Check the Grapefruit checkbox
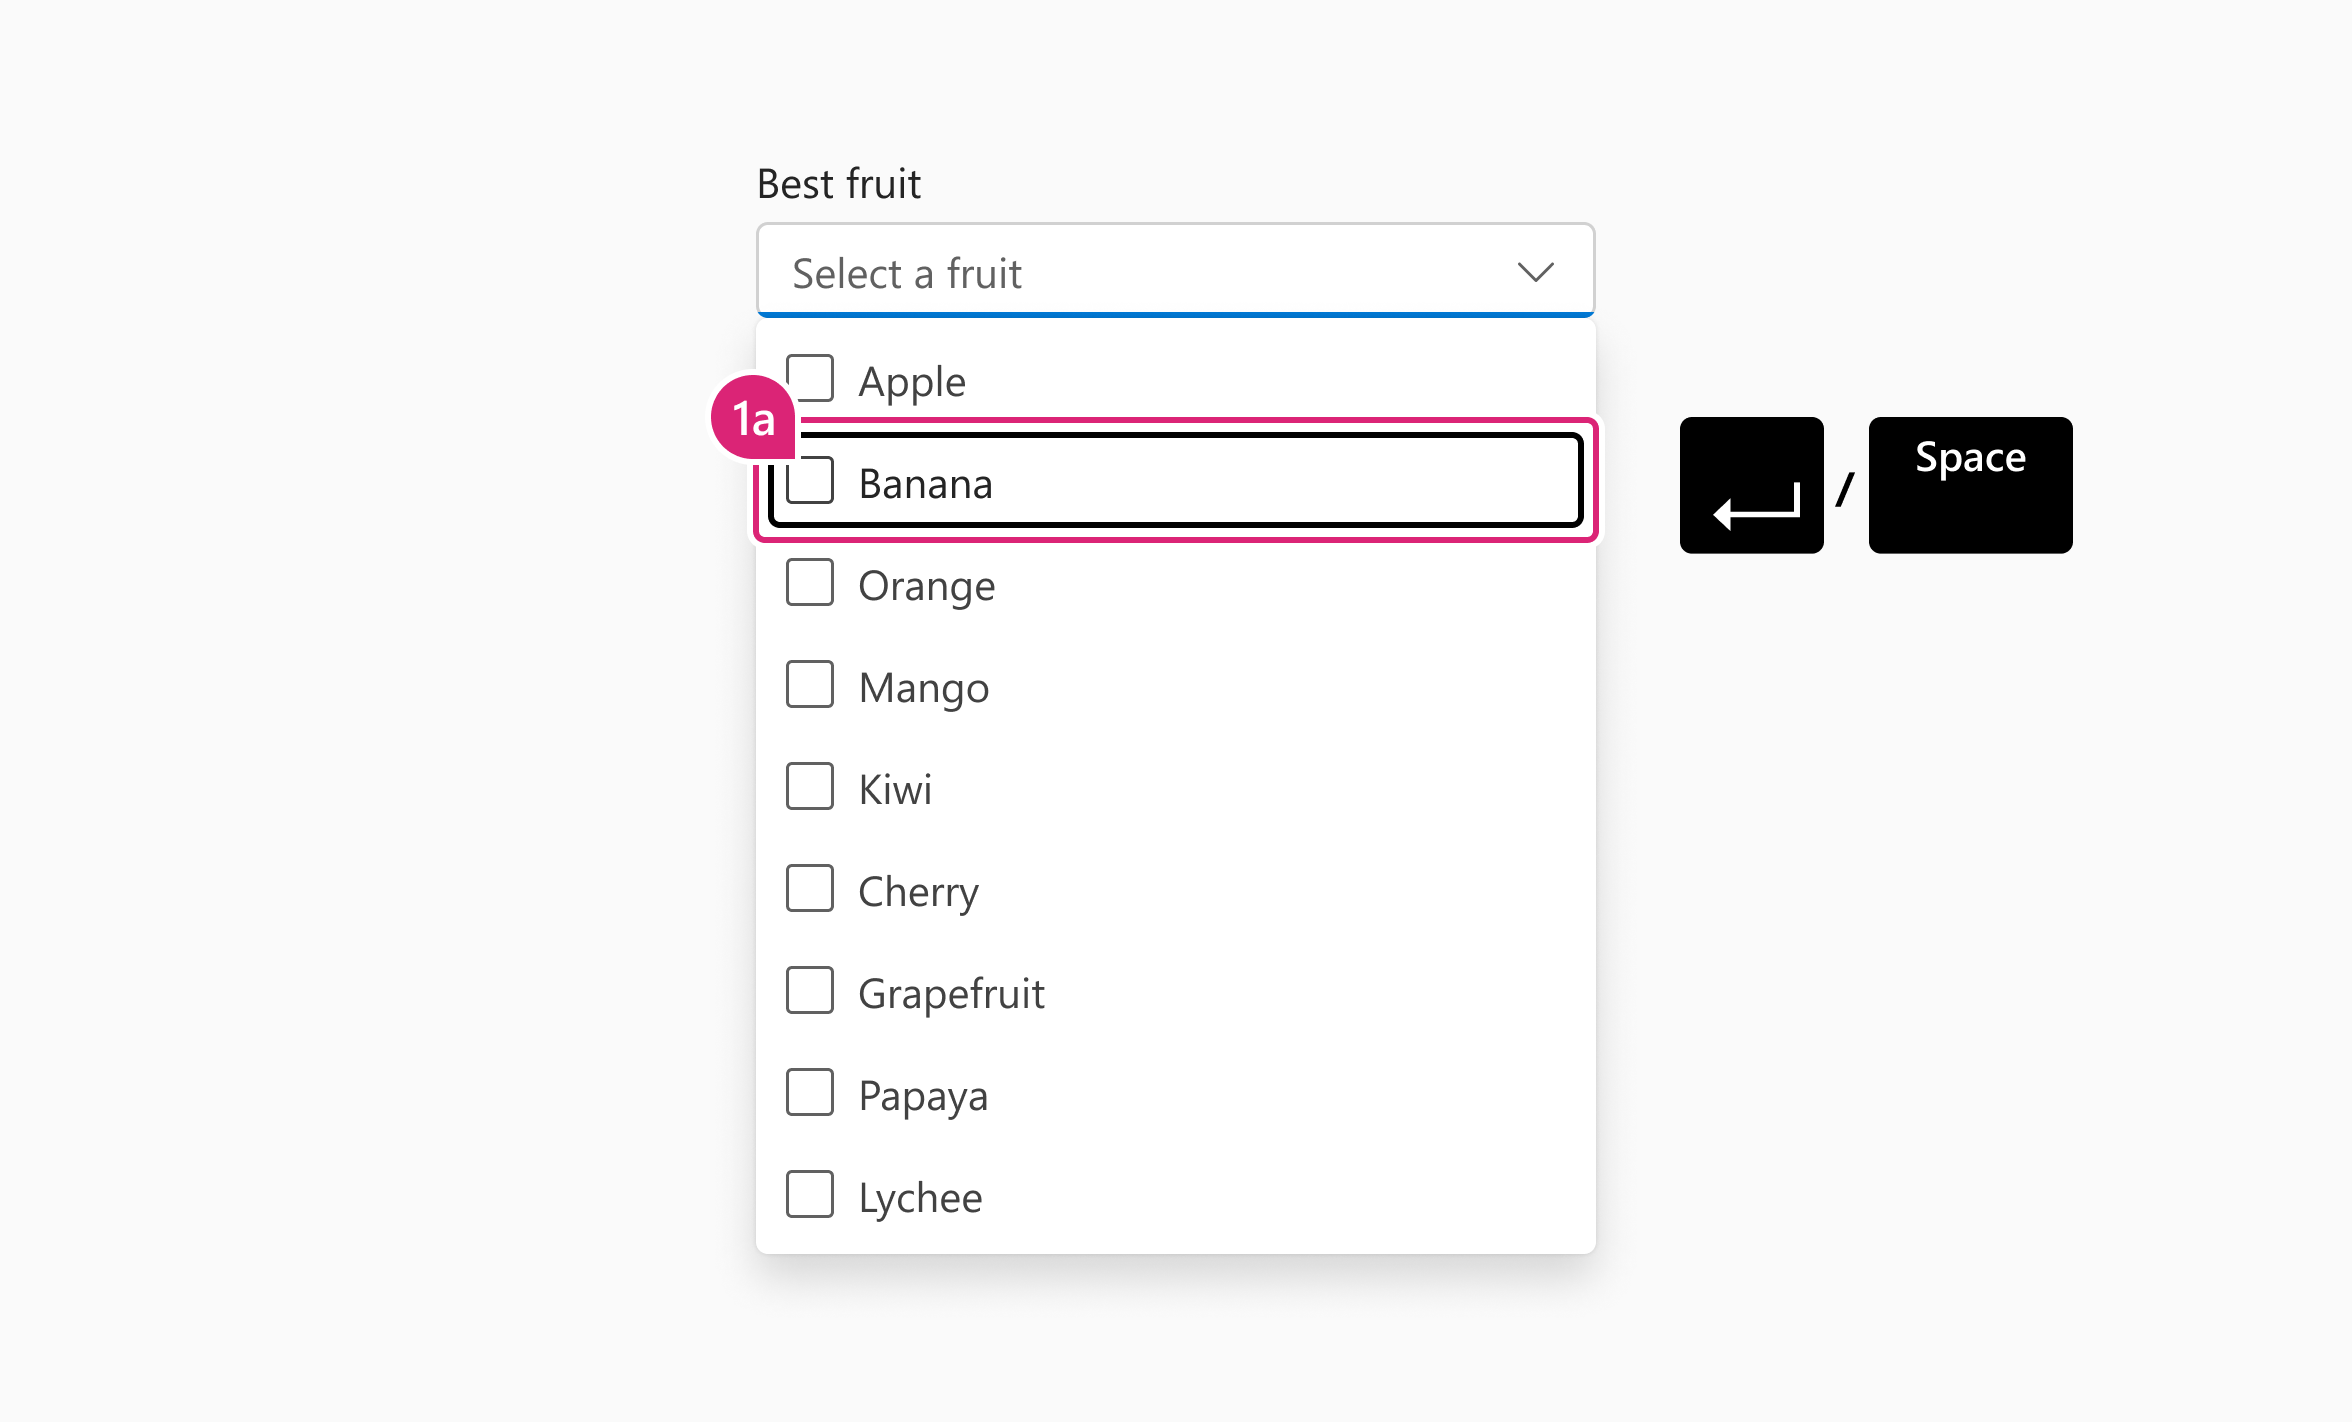Screen dimensions: 2352x1422 pos(810,991)
